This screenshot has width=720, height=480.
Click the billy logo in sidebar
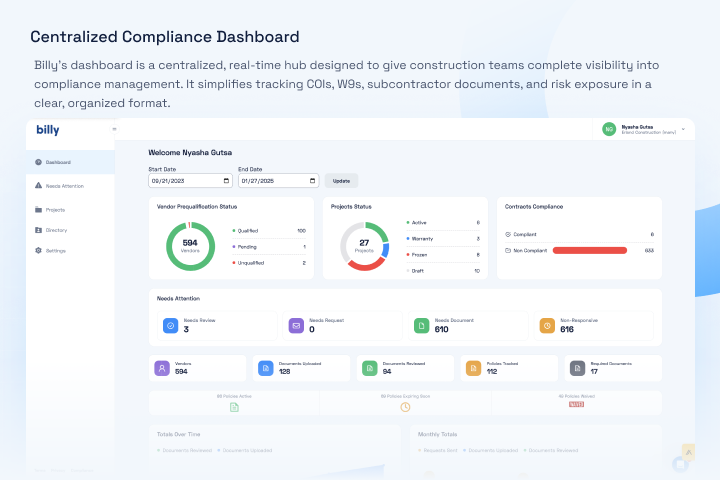point(48,130)
